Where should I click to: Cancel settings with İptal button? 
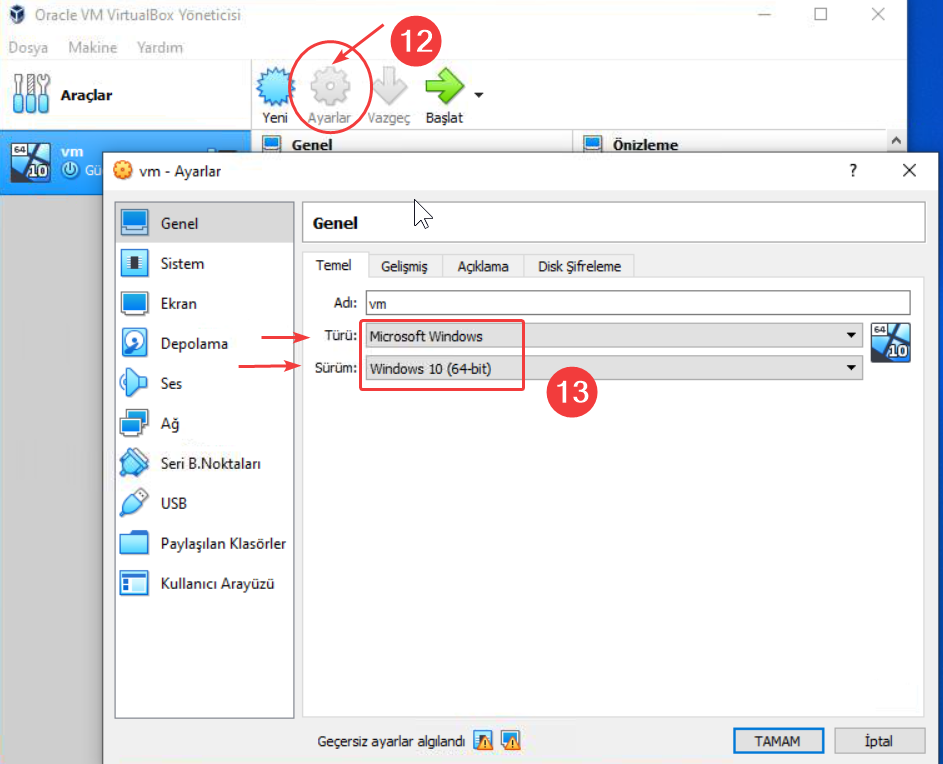tap(879, 741)
